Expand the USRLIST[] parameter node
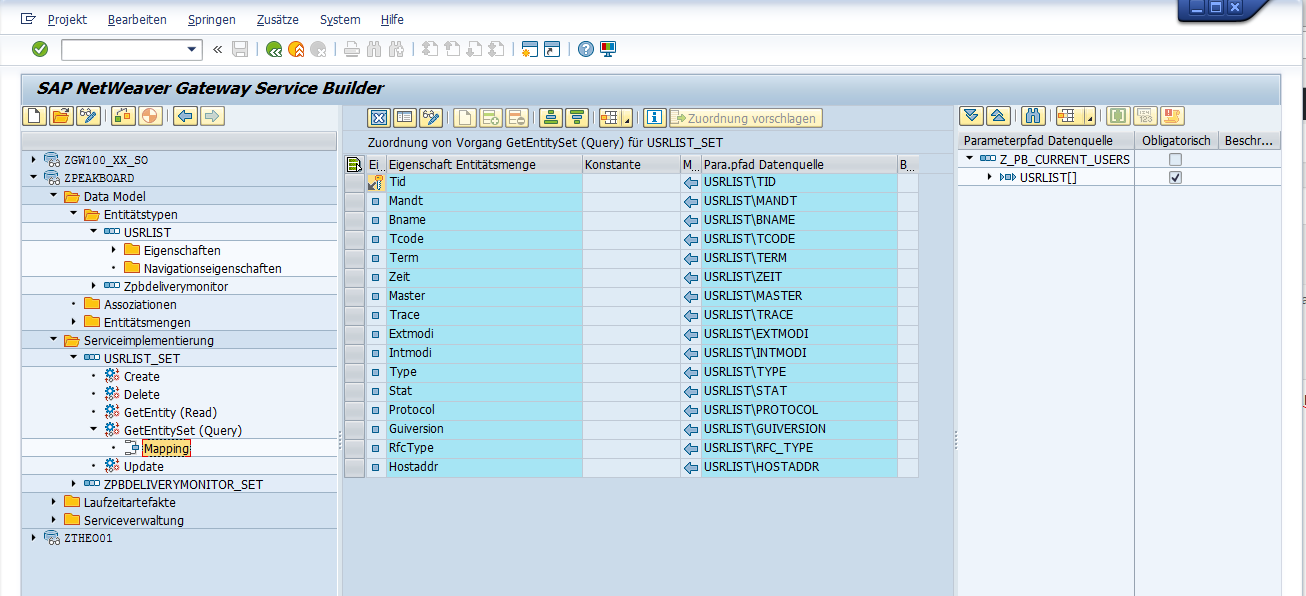Screen dimensions: 1306x596 tap(990, 177)
